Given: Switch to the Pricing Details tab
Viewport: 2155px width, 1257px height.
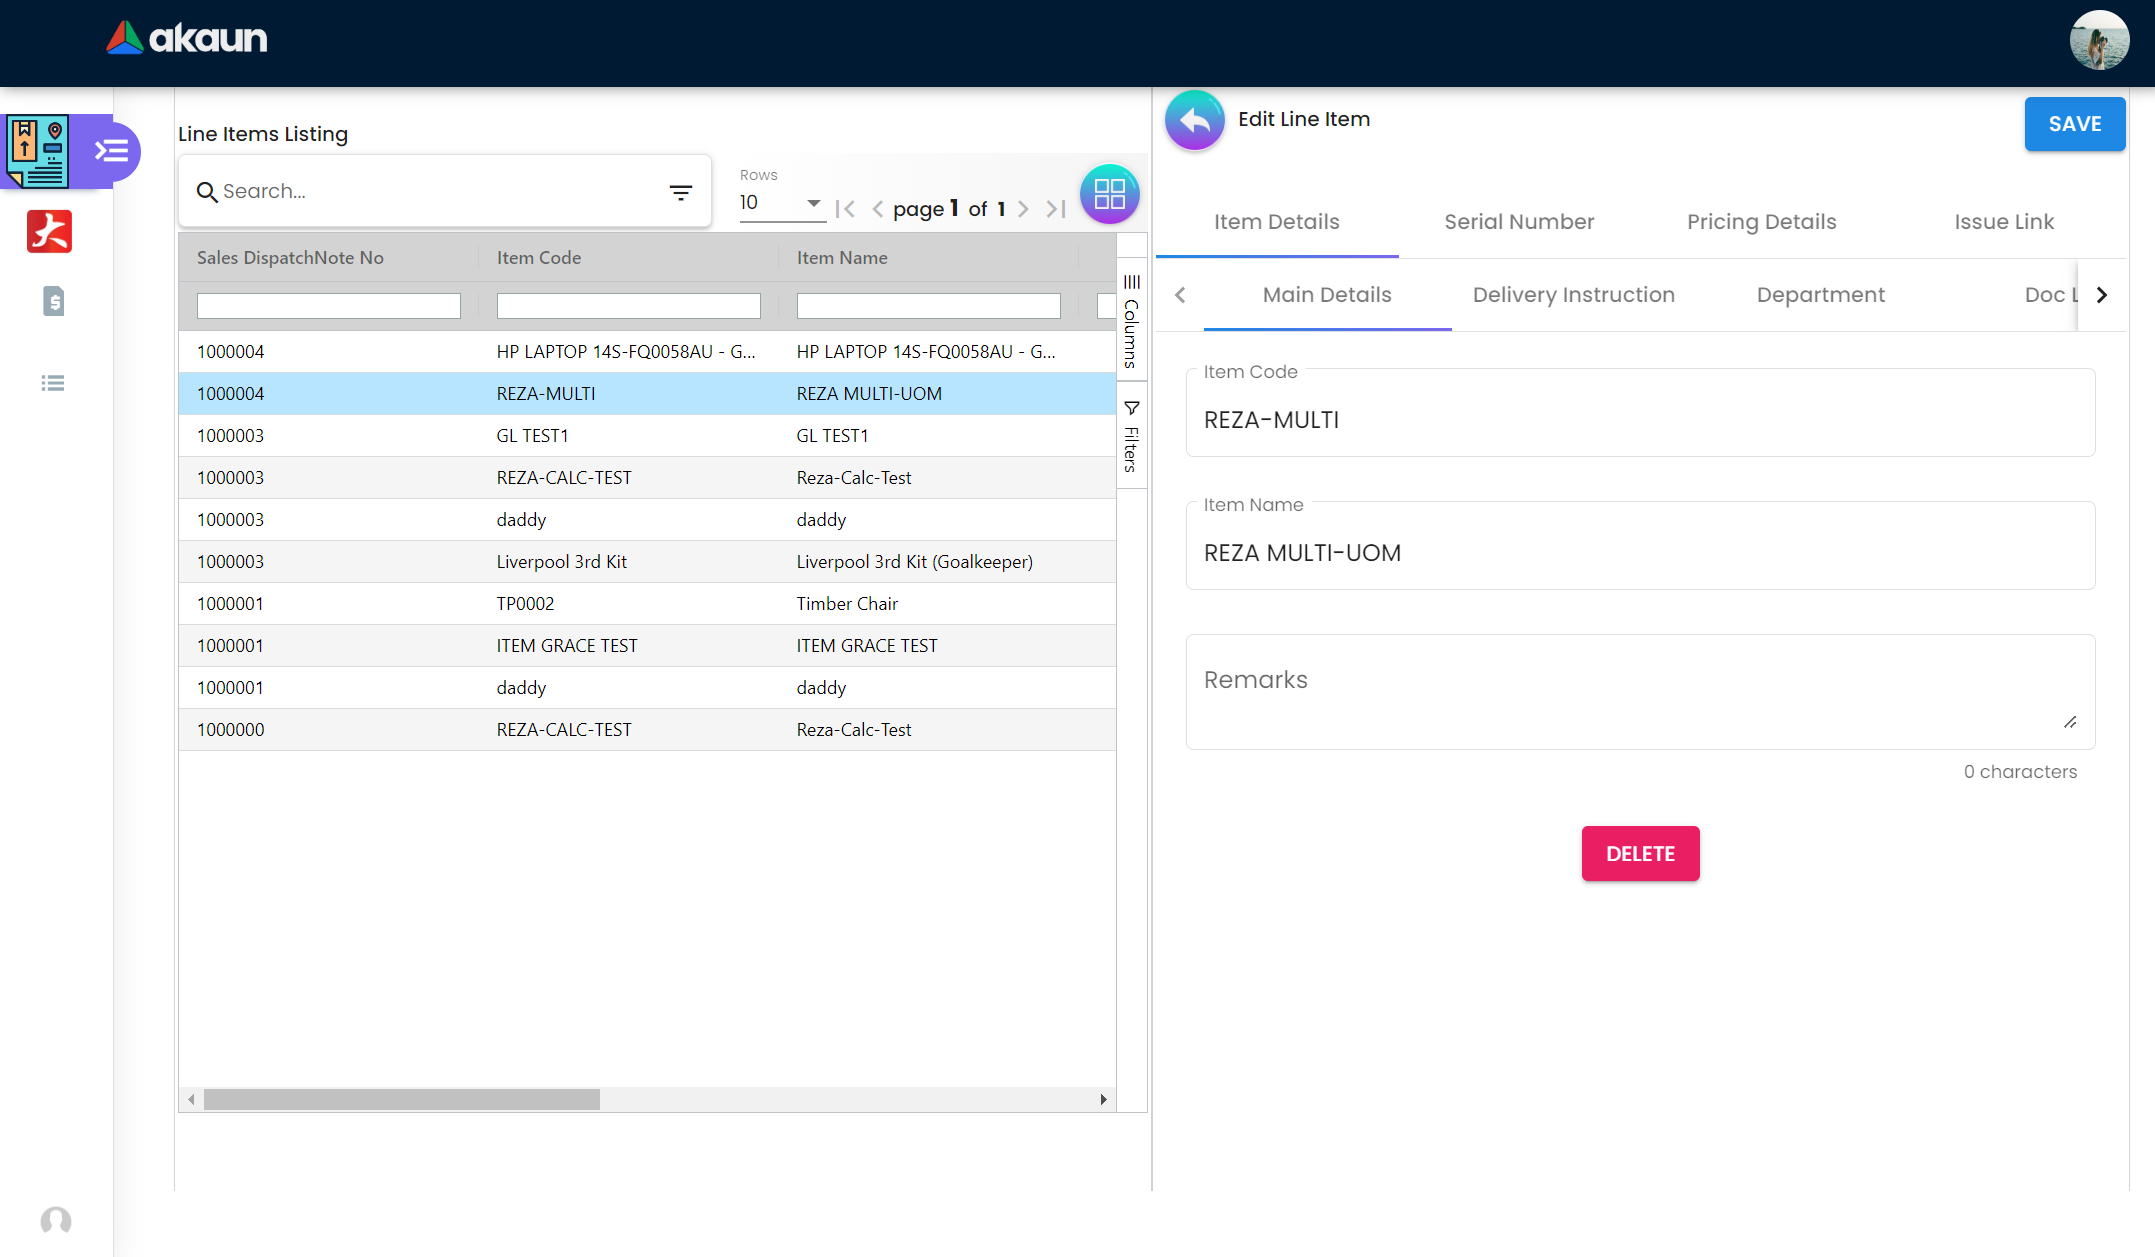Looking at the screenshot, I should 1761,222.
